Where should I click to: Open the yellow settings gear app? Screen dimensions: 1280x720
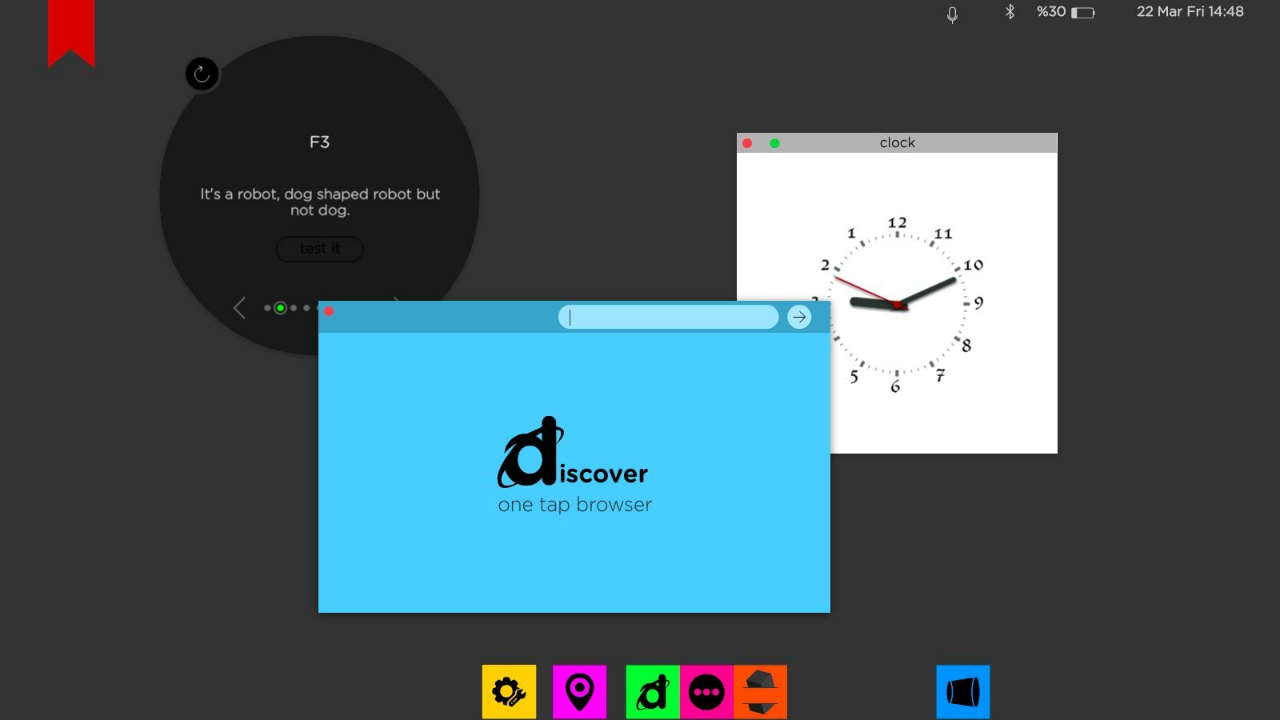click(509, 691)
